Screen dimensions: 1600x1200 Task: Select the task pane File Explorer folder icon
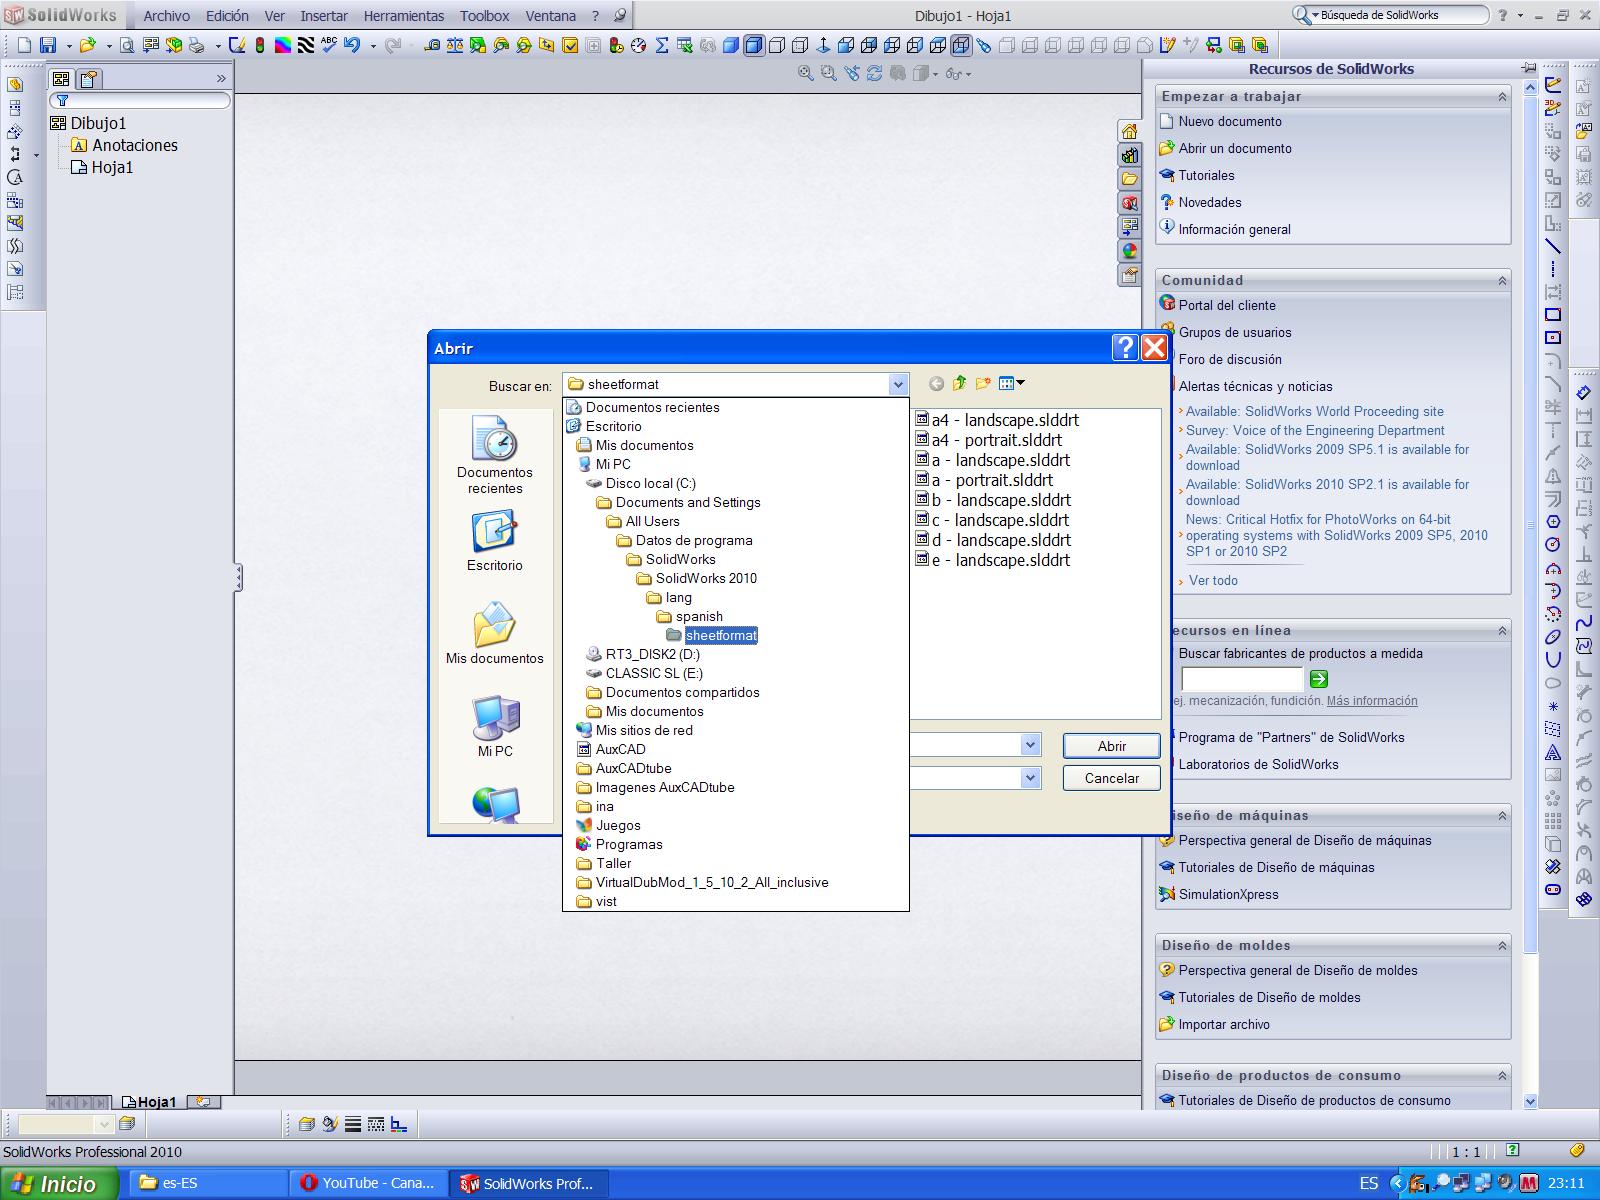1130,180
